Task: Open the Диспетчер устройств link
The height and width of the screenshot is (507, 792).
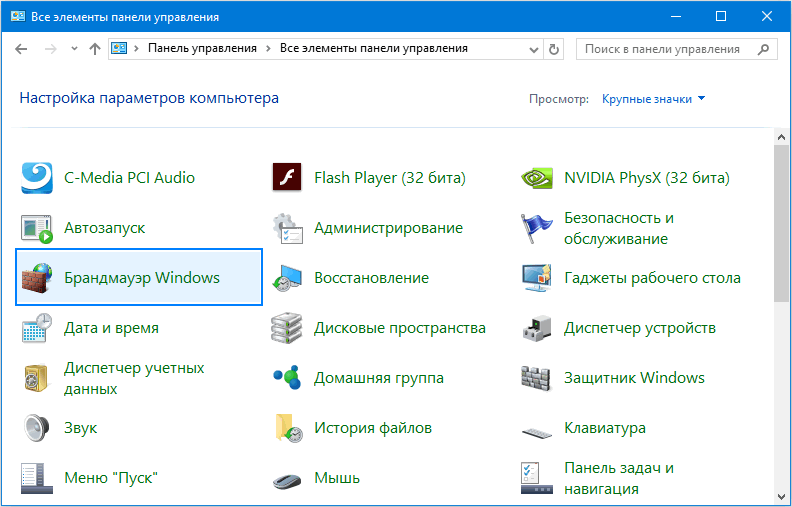Action: click(639, 328)
